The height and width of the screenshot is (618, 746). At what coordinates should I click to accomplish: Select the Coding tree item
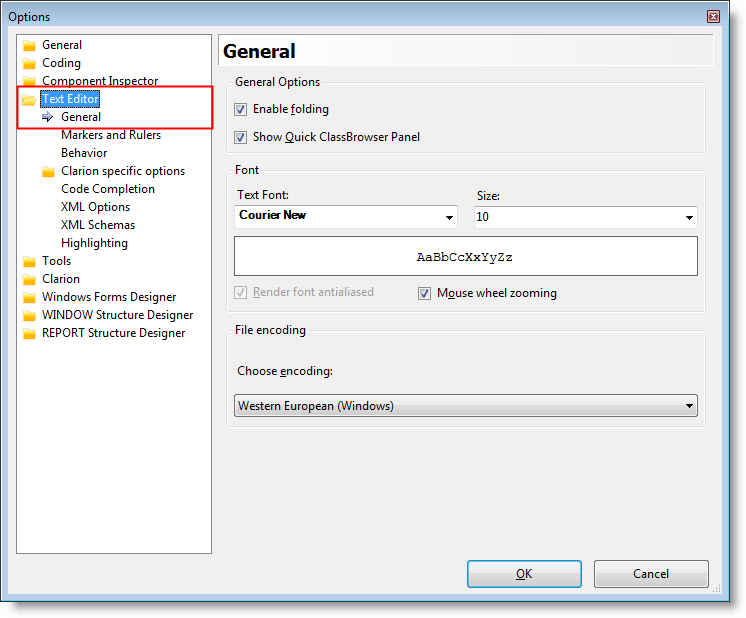click(61, 63)
